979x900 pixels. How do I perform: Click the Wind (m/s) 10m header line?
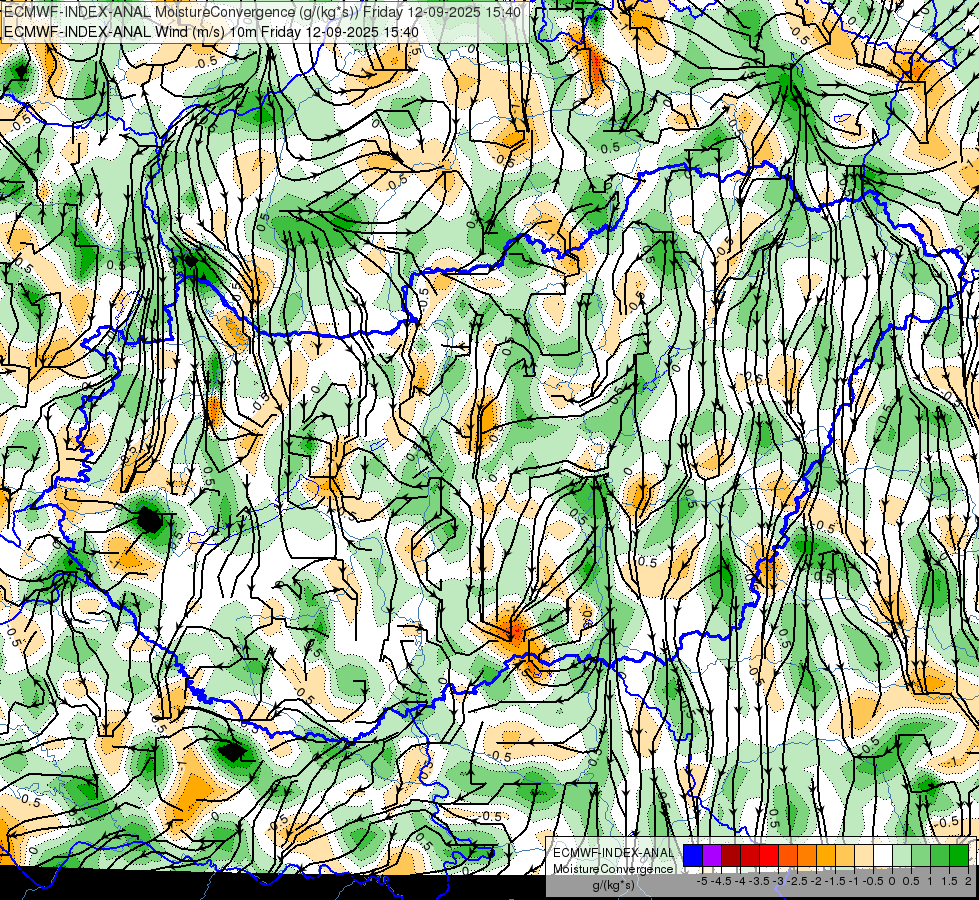click(x=211, y=31)
